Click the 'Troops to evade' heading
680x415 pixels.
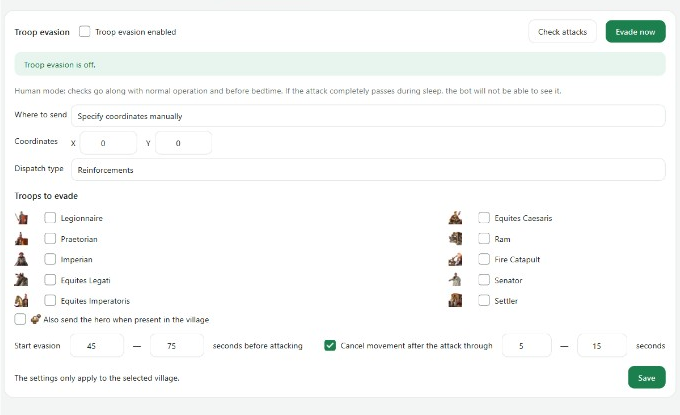[x=46, y=196]
